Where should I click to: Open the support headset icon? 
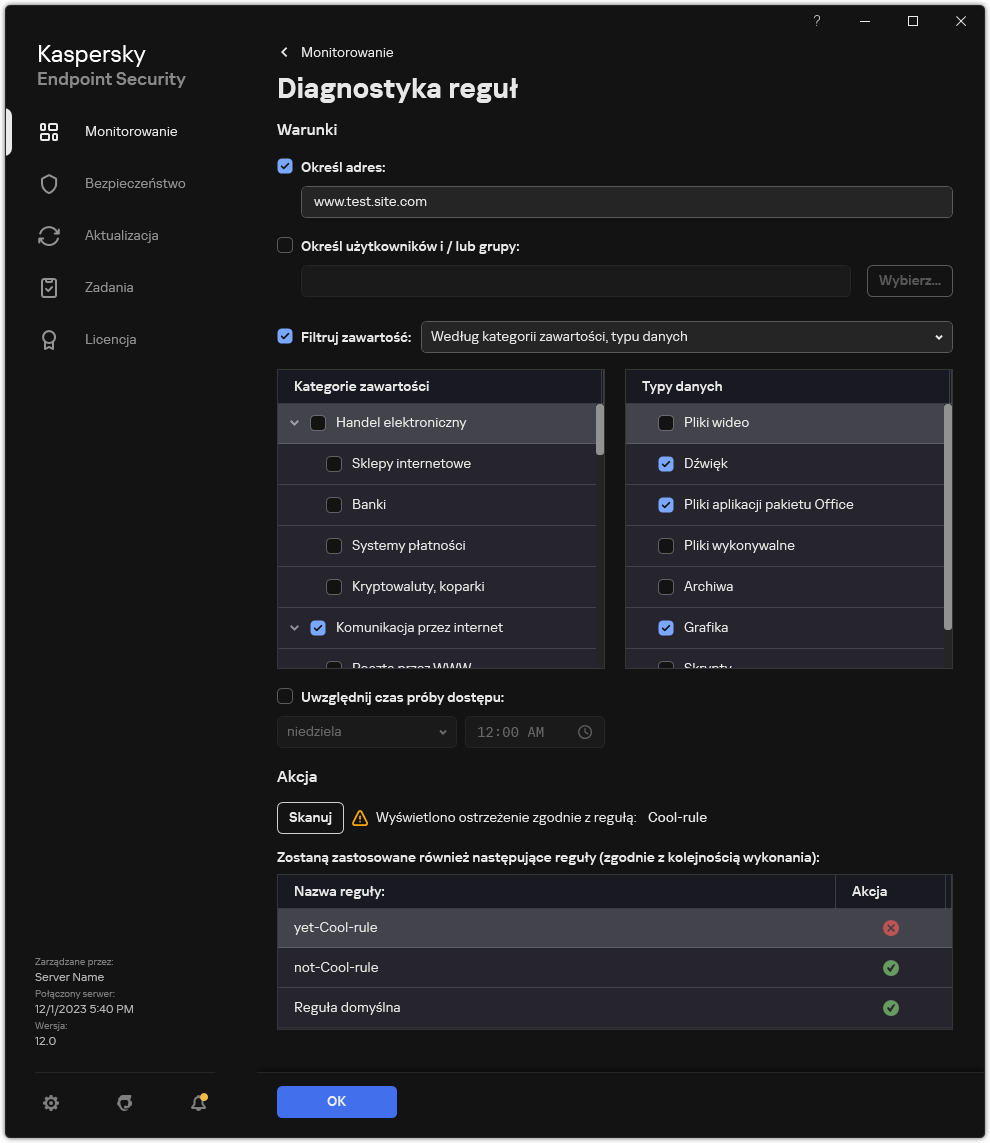pos(125,1103)
